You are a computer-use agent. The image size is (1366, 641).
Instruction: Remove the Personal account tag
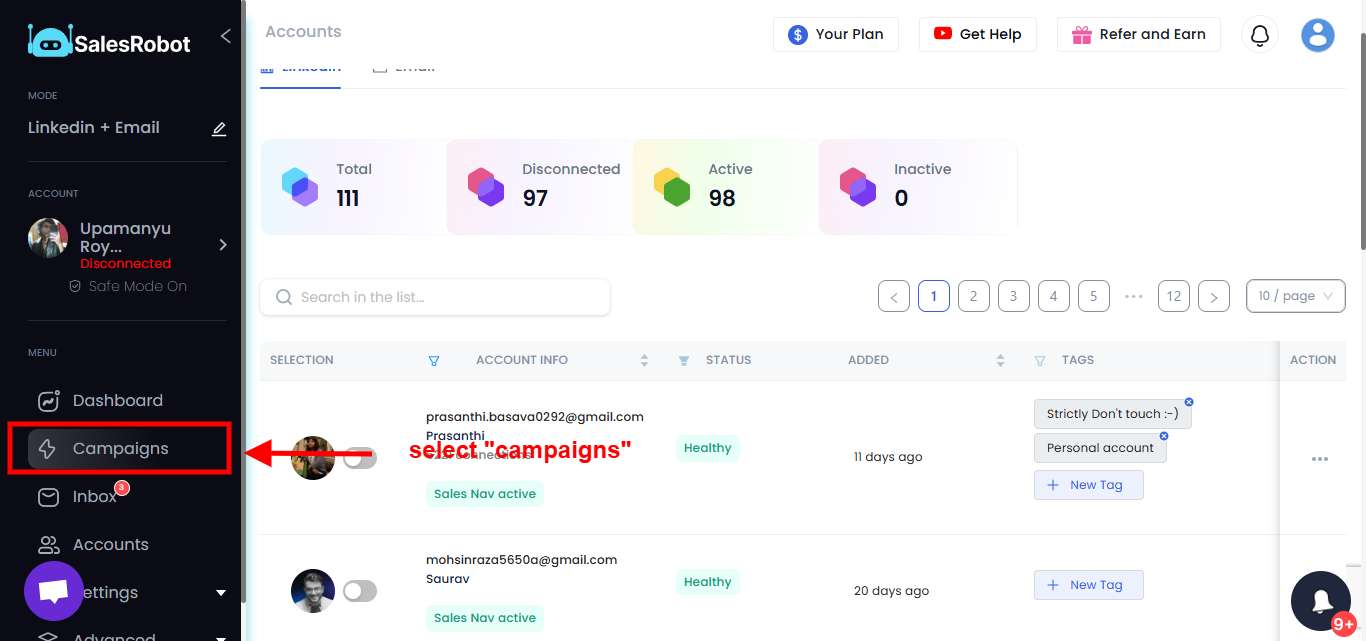(1164, 436)
